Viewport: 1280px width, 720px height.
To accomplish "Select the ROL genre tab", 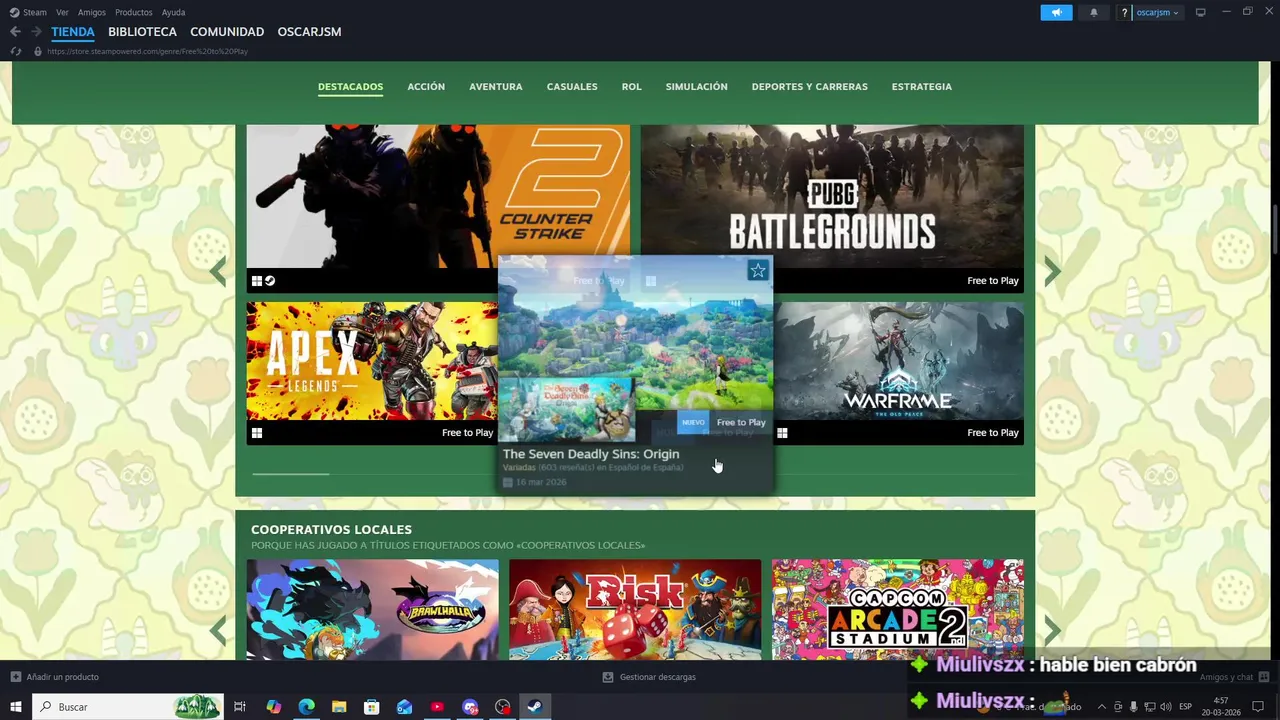I will point(631,87).
